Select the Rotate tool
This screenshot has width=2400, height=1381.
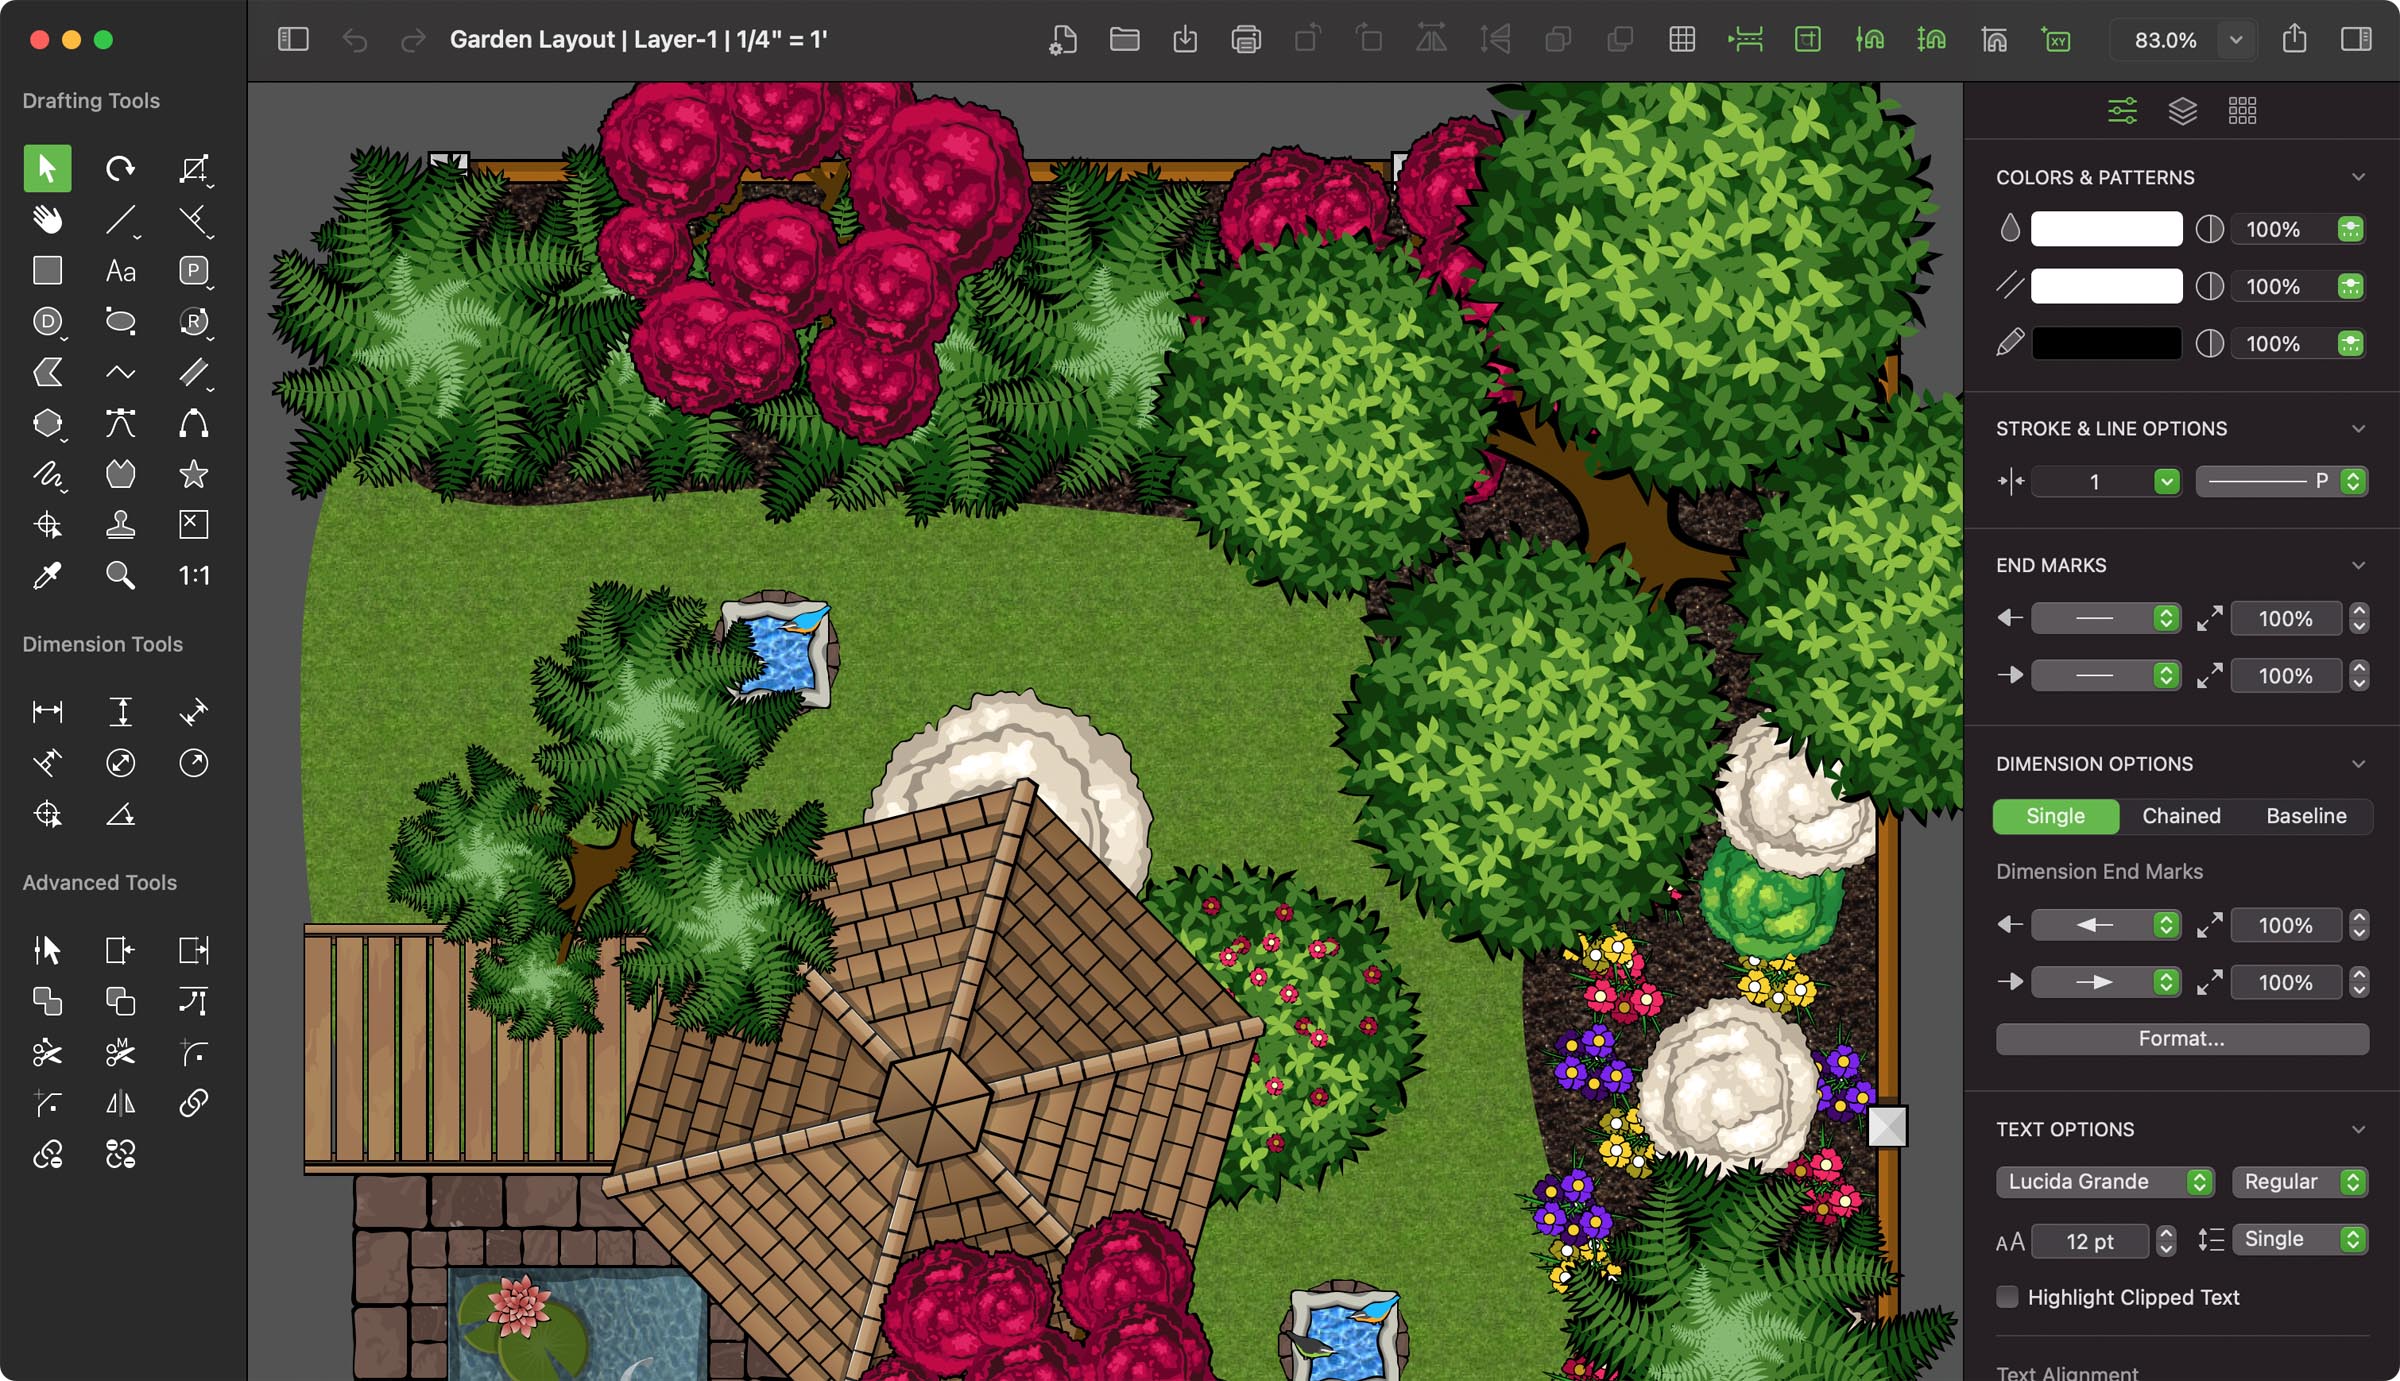(120, 168)
